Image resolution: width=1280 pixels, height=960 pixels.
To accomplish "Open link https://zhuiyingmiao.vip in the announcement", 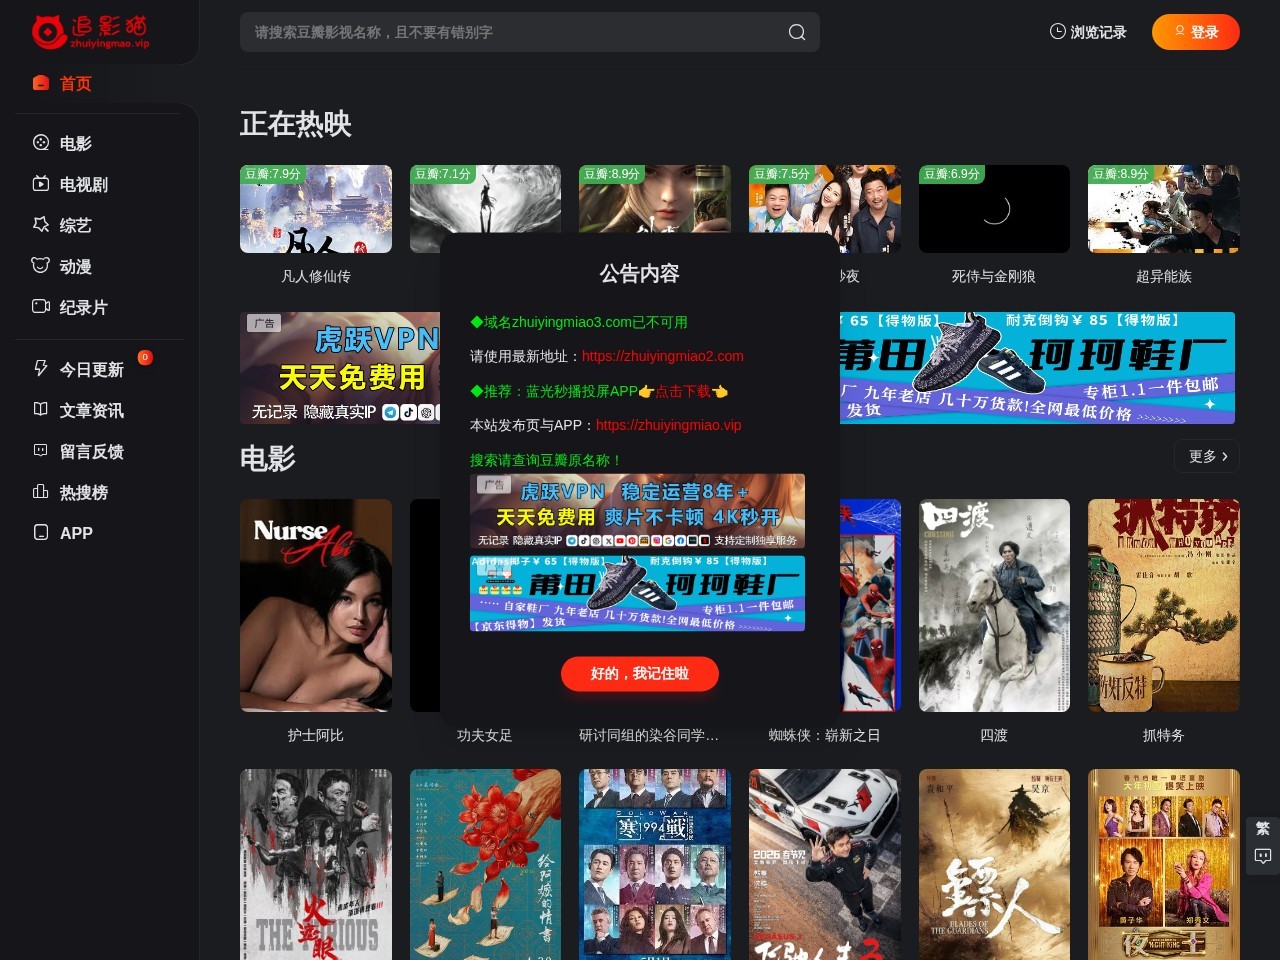I will click(669, 425).
